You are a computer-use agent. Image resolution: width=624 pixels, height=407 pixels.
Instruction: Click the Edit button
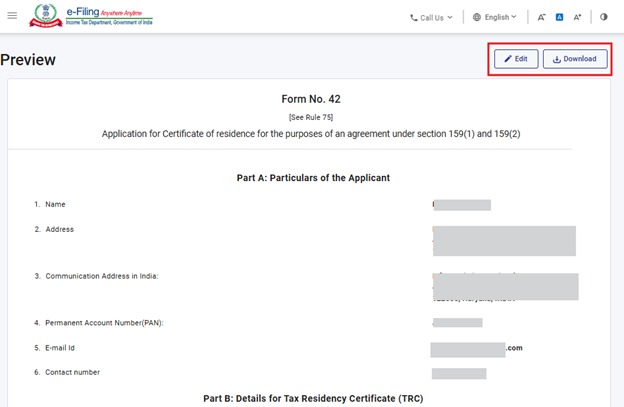(x=515, y=59)
